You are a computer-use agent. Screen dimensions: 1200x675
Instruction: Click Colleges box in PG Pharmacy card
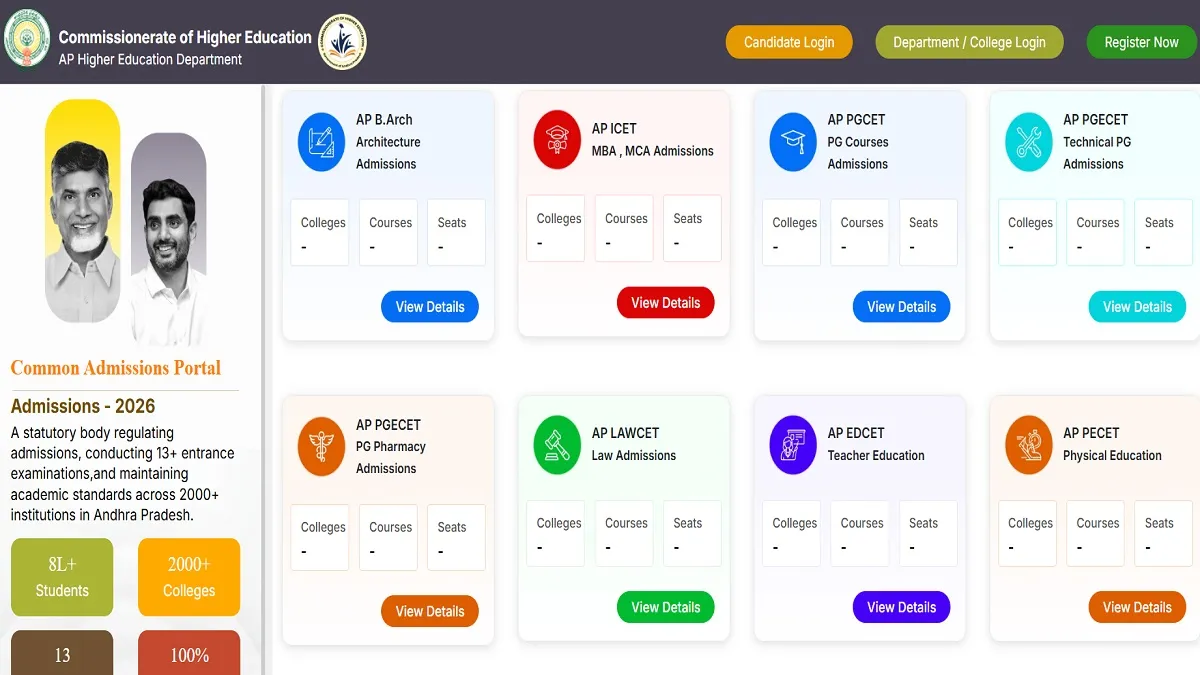pyautogui.click(x=320, y=538)
